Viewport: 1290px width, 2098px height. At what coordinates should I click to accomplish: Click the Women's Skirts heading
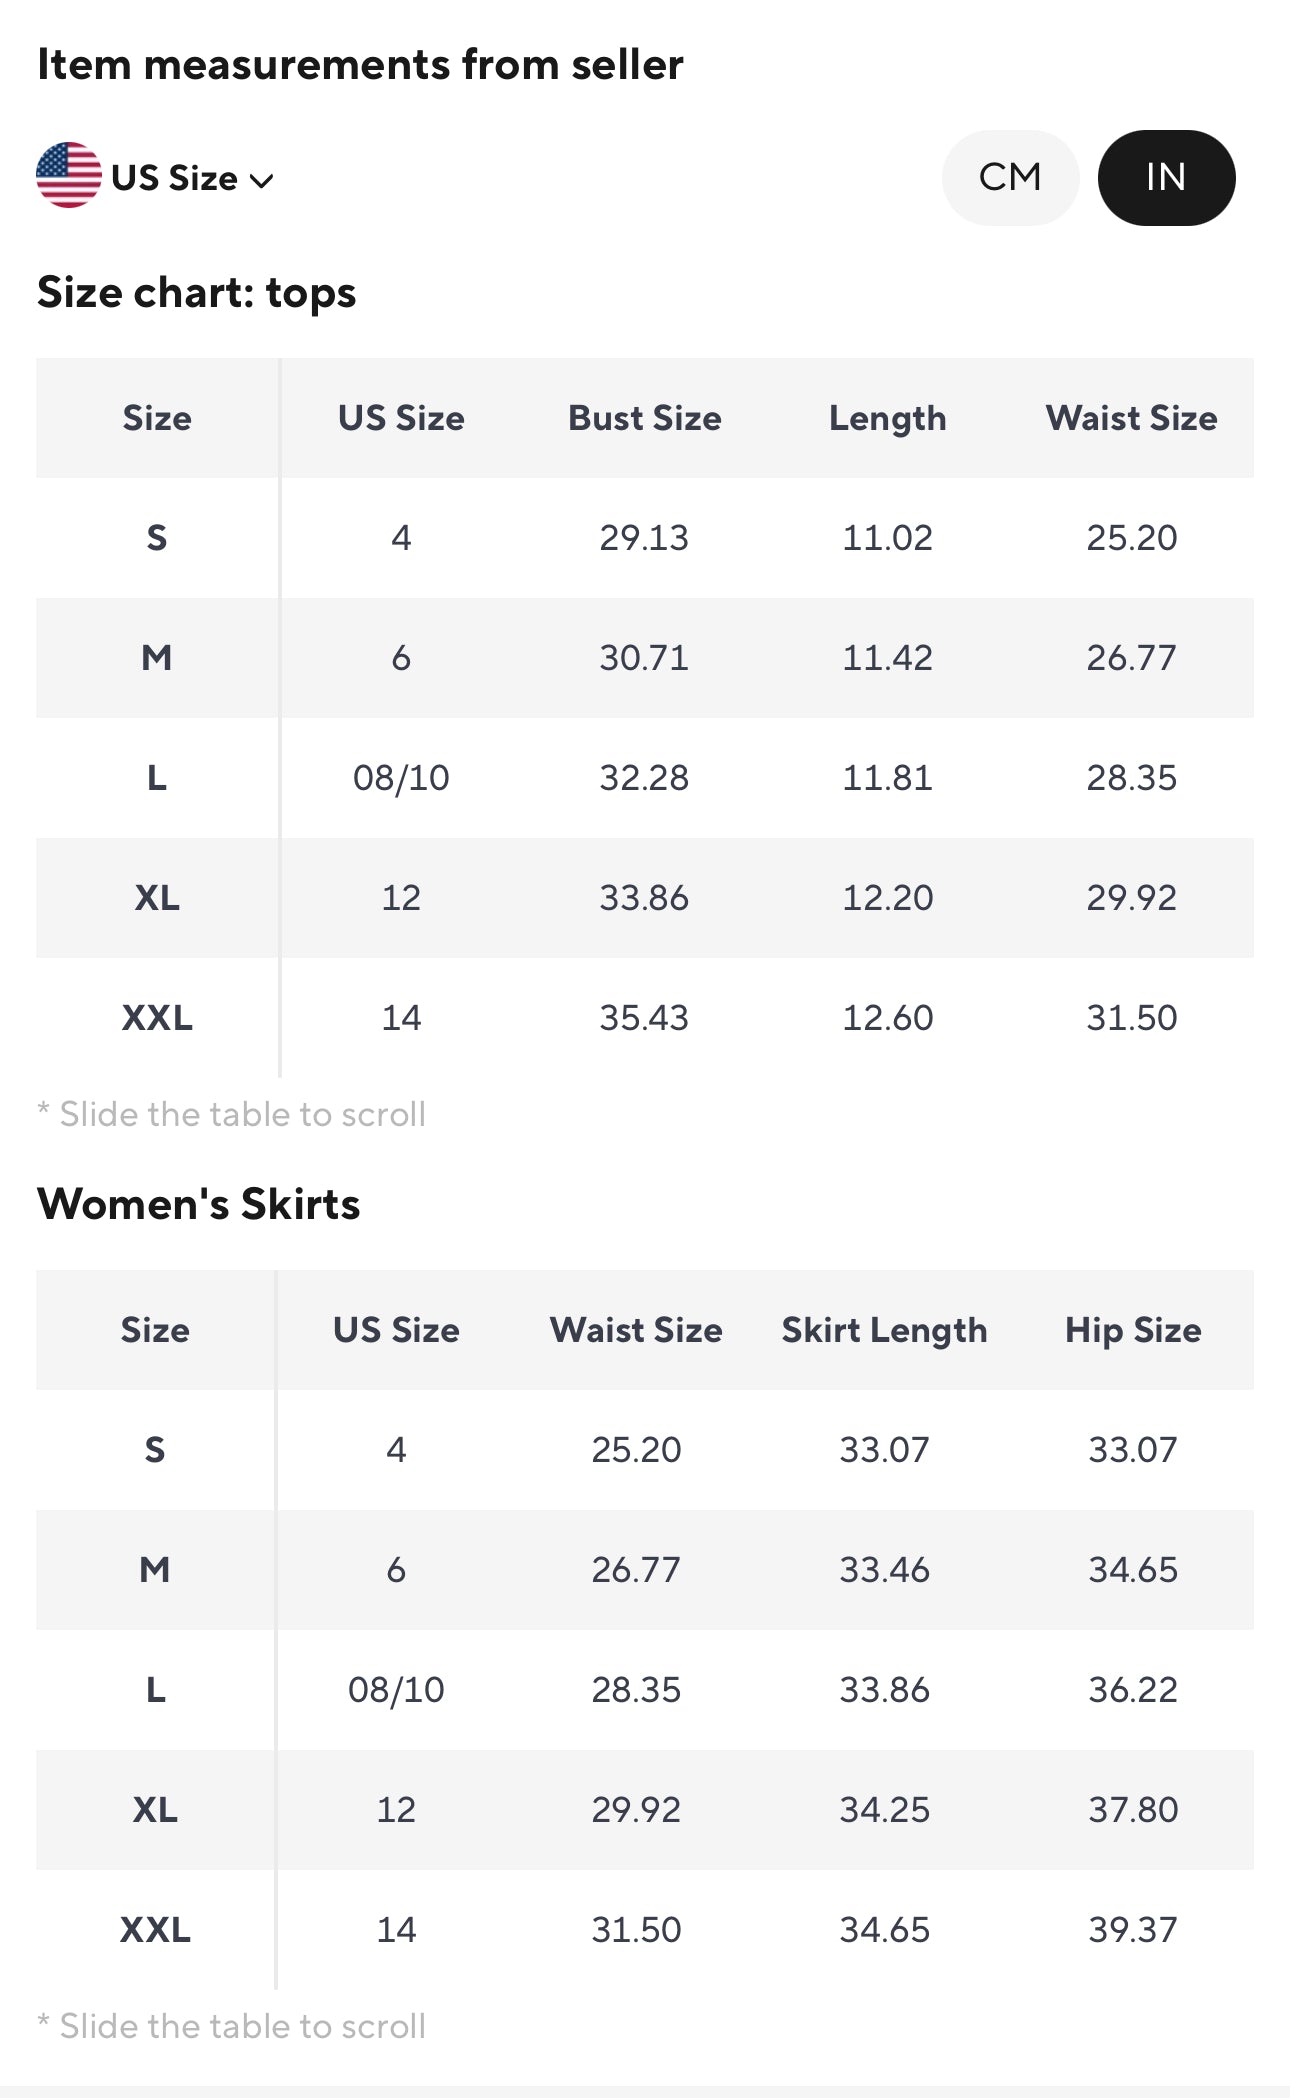coord(198,1204)
